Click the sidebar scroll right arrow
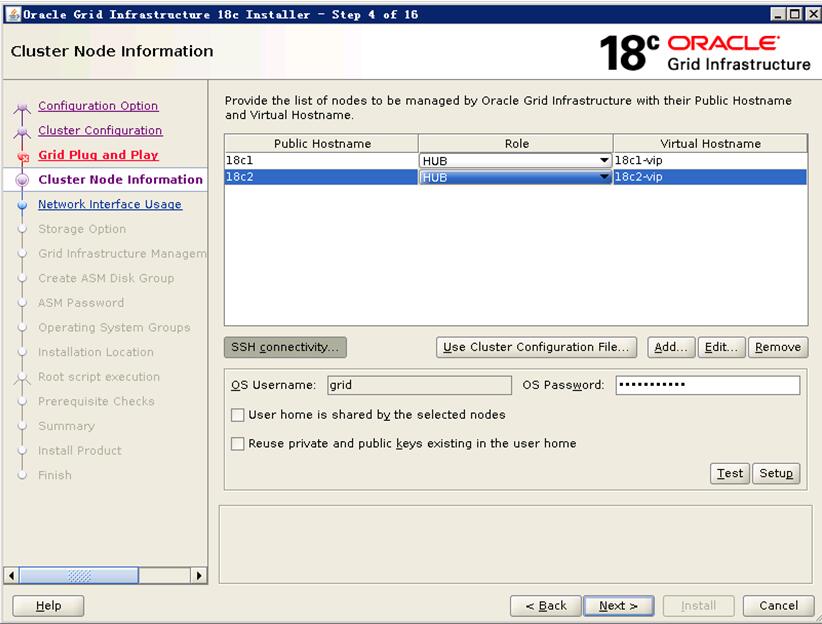The height and width of the screenshot is (624, 822). point(199,576)
